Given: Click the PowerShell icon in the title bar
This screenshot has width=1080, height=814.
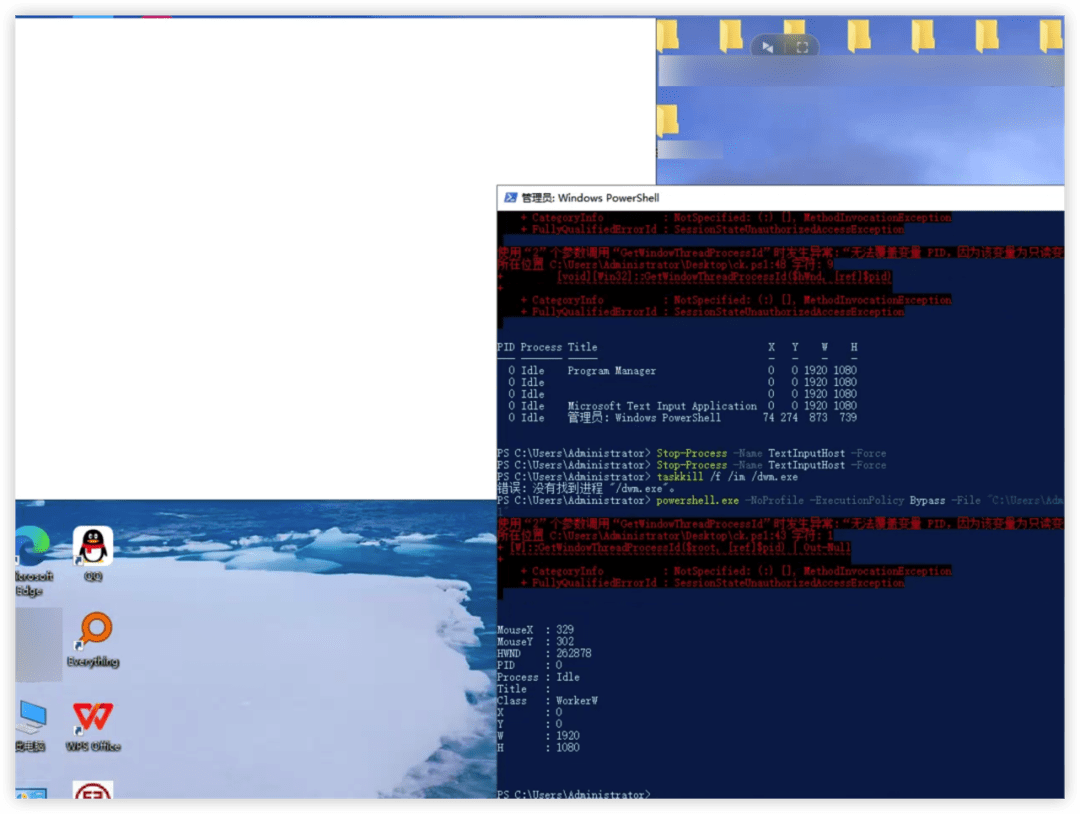Looking at the screenshot, I should click(510, 198).
